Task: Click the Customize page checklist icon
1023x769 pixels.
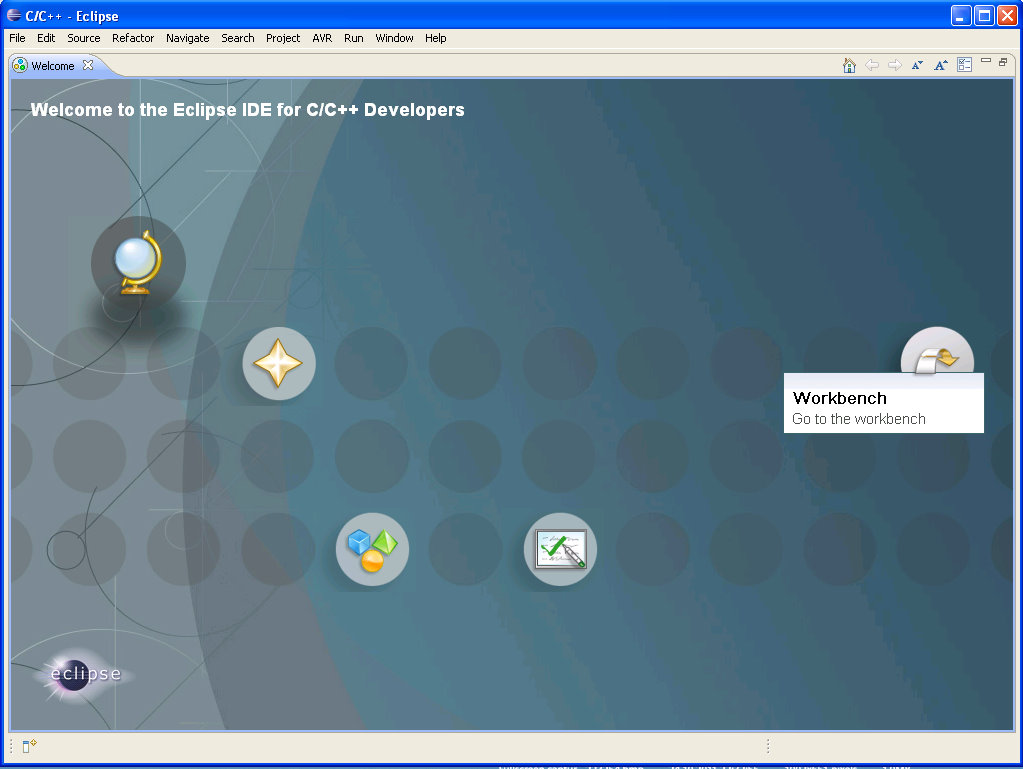Action: point(964,65)
